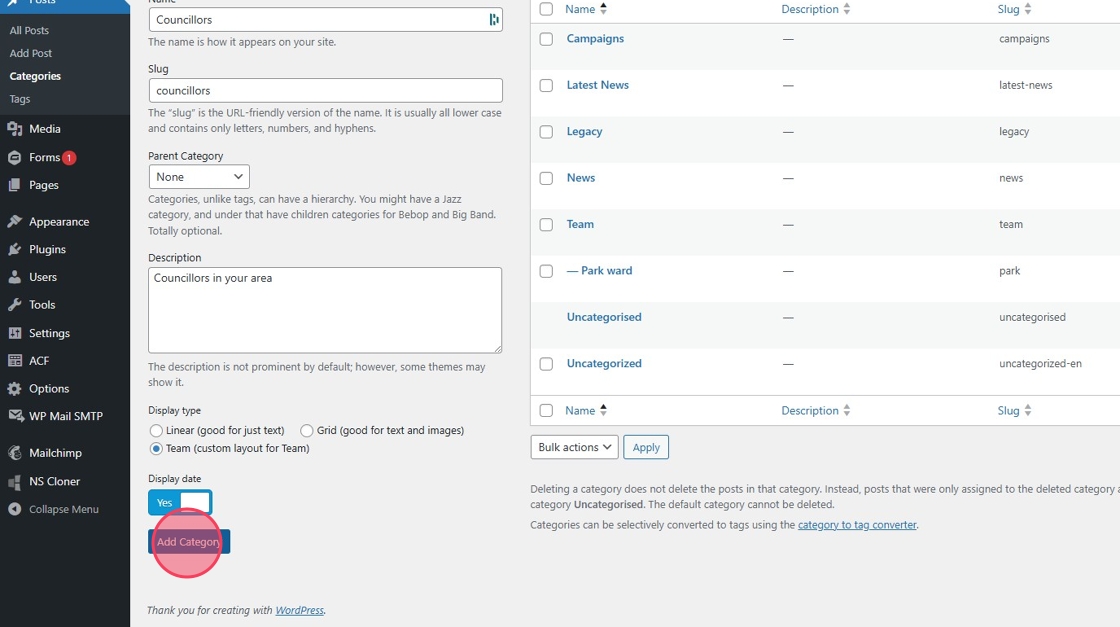Sort categories by Slug column header
Screen dimensions: 1120x627
(x=1009, y=9)
